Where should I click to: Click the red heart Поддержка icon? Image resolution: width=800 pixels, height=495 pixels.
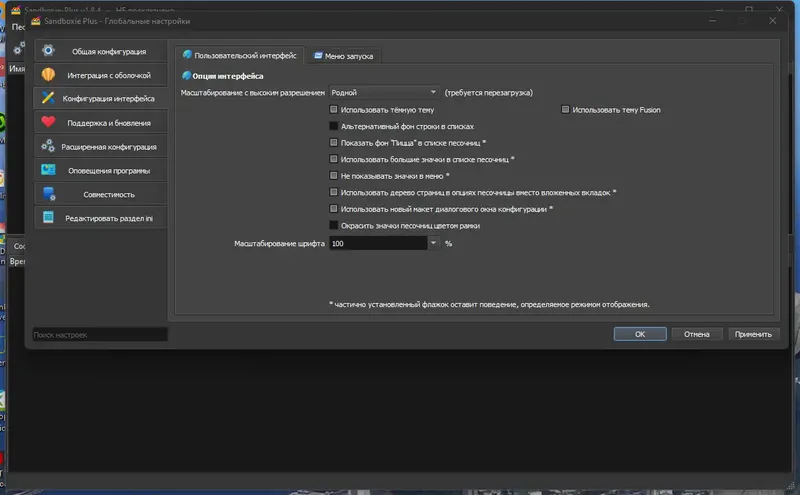[48, 122]
